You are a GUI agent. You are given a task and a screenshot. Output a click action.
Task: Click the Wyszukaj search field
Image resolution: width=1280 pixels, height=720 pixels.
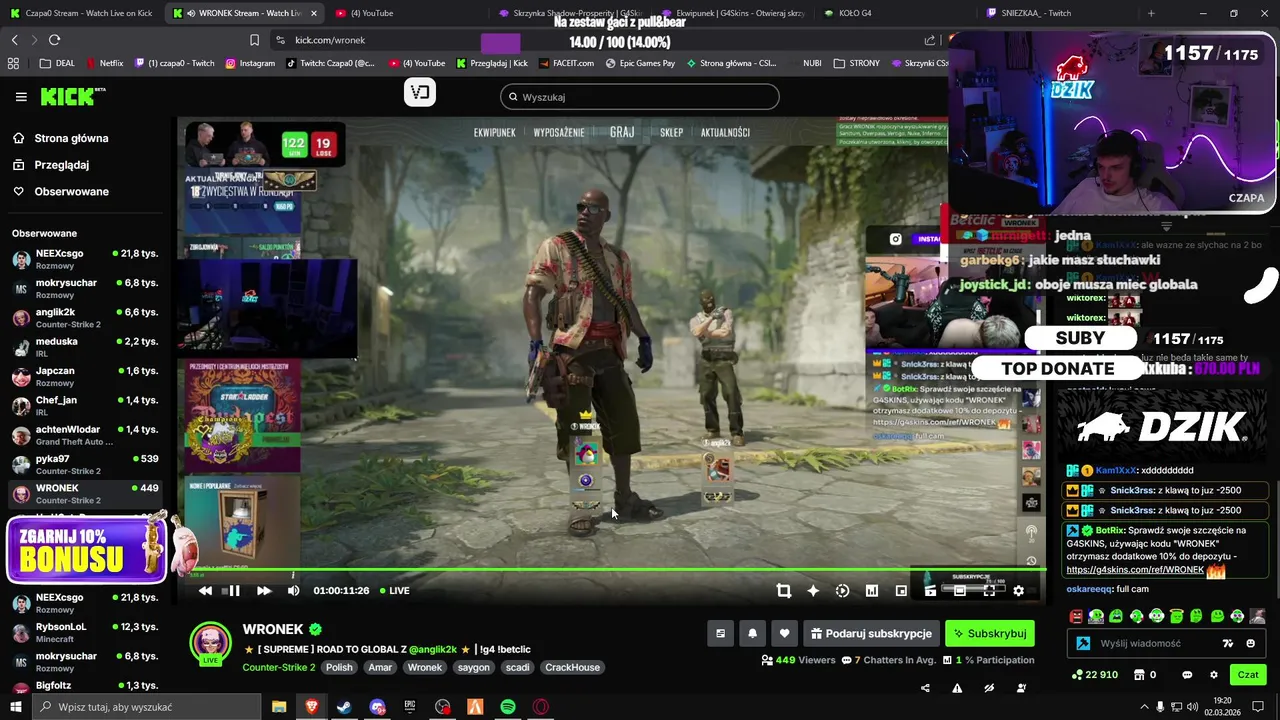click(x=640, y=97)
